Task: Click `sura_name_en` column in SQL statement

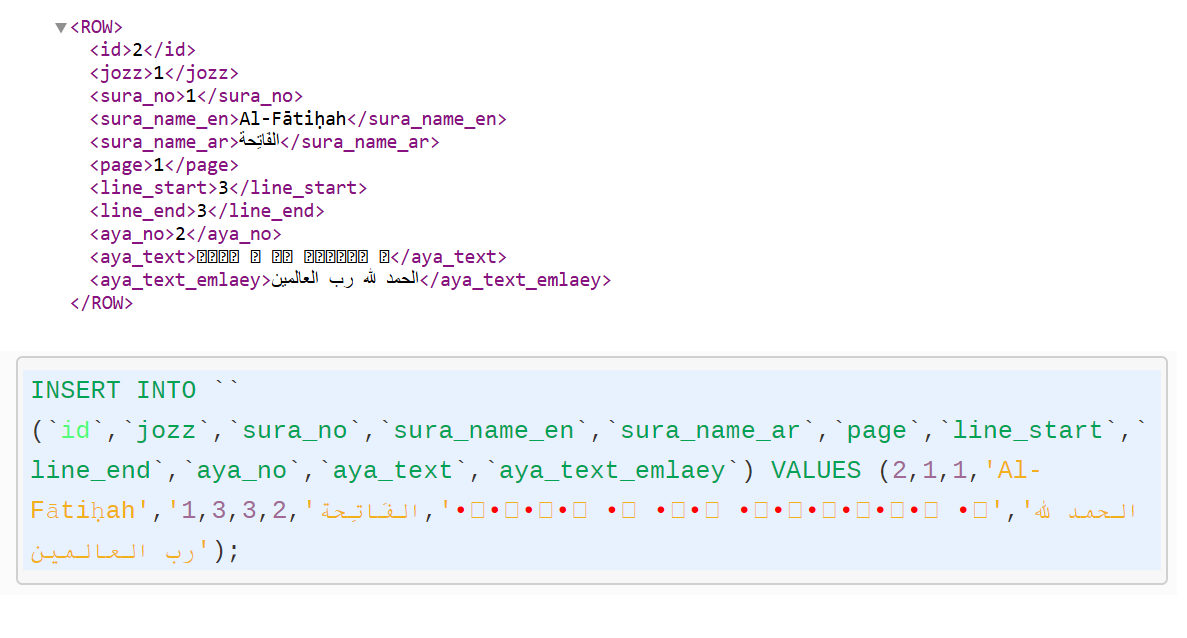Action: pyautogui.click(x=484, y=430)
